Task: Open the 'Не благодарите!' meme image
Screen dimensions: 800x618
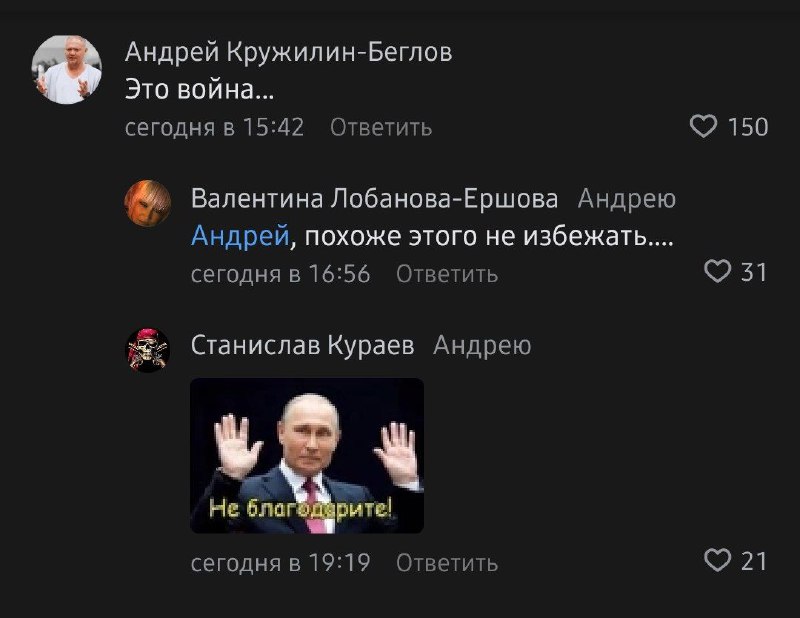Action: [307, 456]
